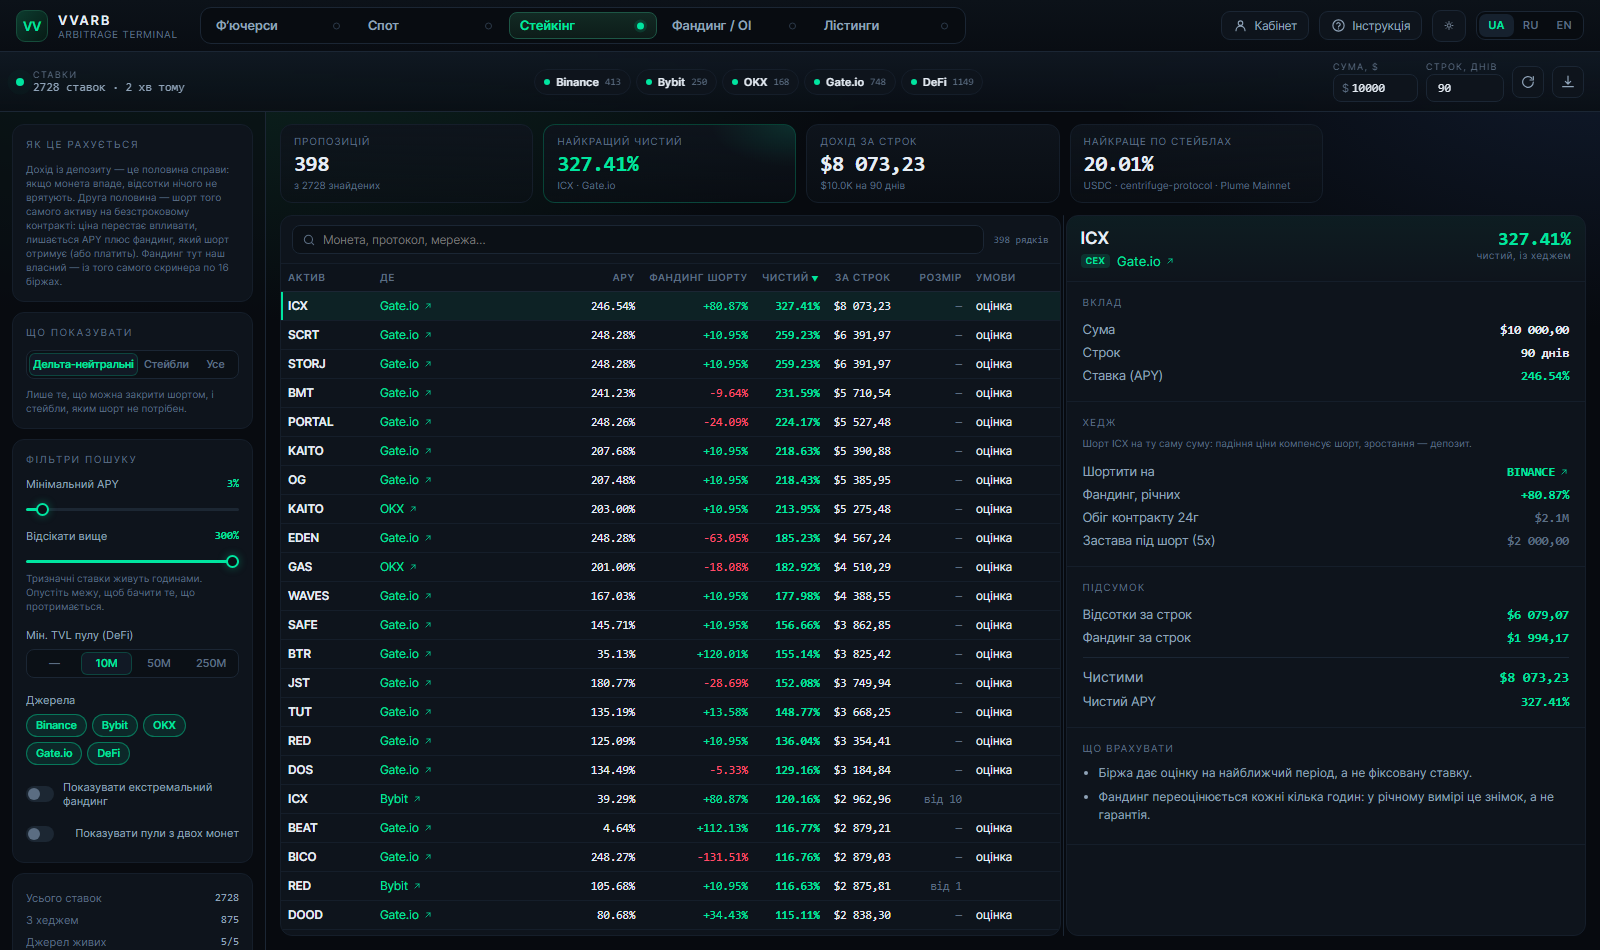The height and width of the screenshot is (950, 1600).
Task: Open the Кабінет account button
Action: [x=1265, y=26]
